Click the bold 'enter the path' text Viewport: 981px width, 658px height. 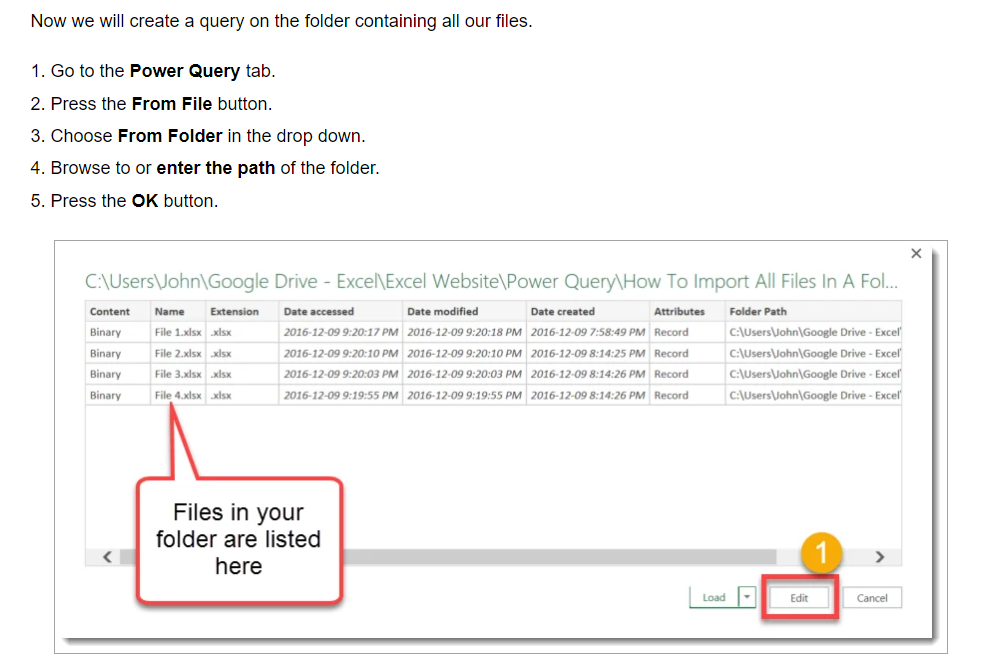(216, 168)
